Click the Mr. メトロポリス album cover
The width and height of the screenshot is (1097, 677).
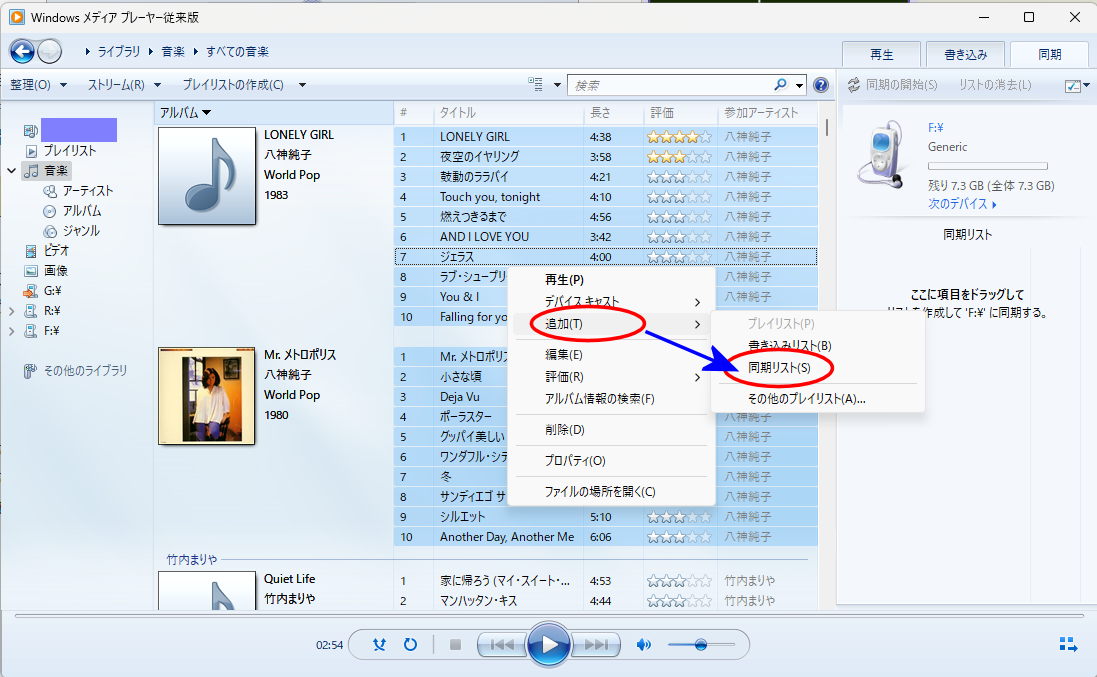point(206,396)
